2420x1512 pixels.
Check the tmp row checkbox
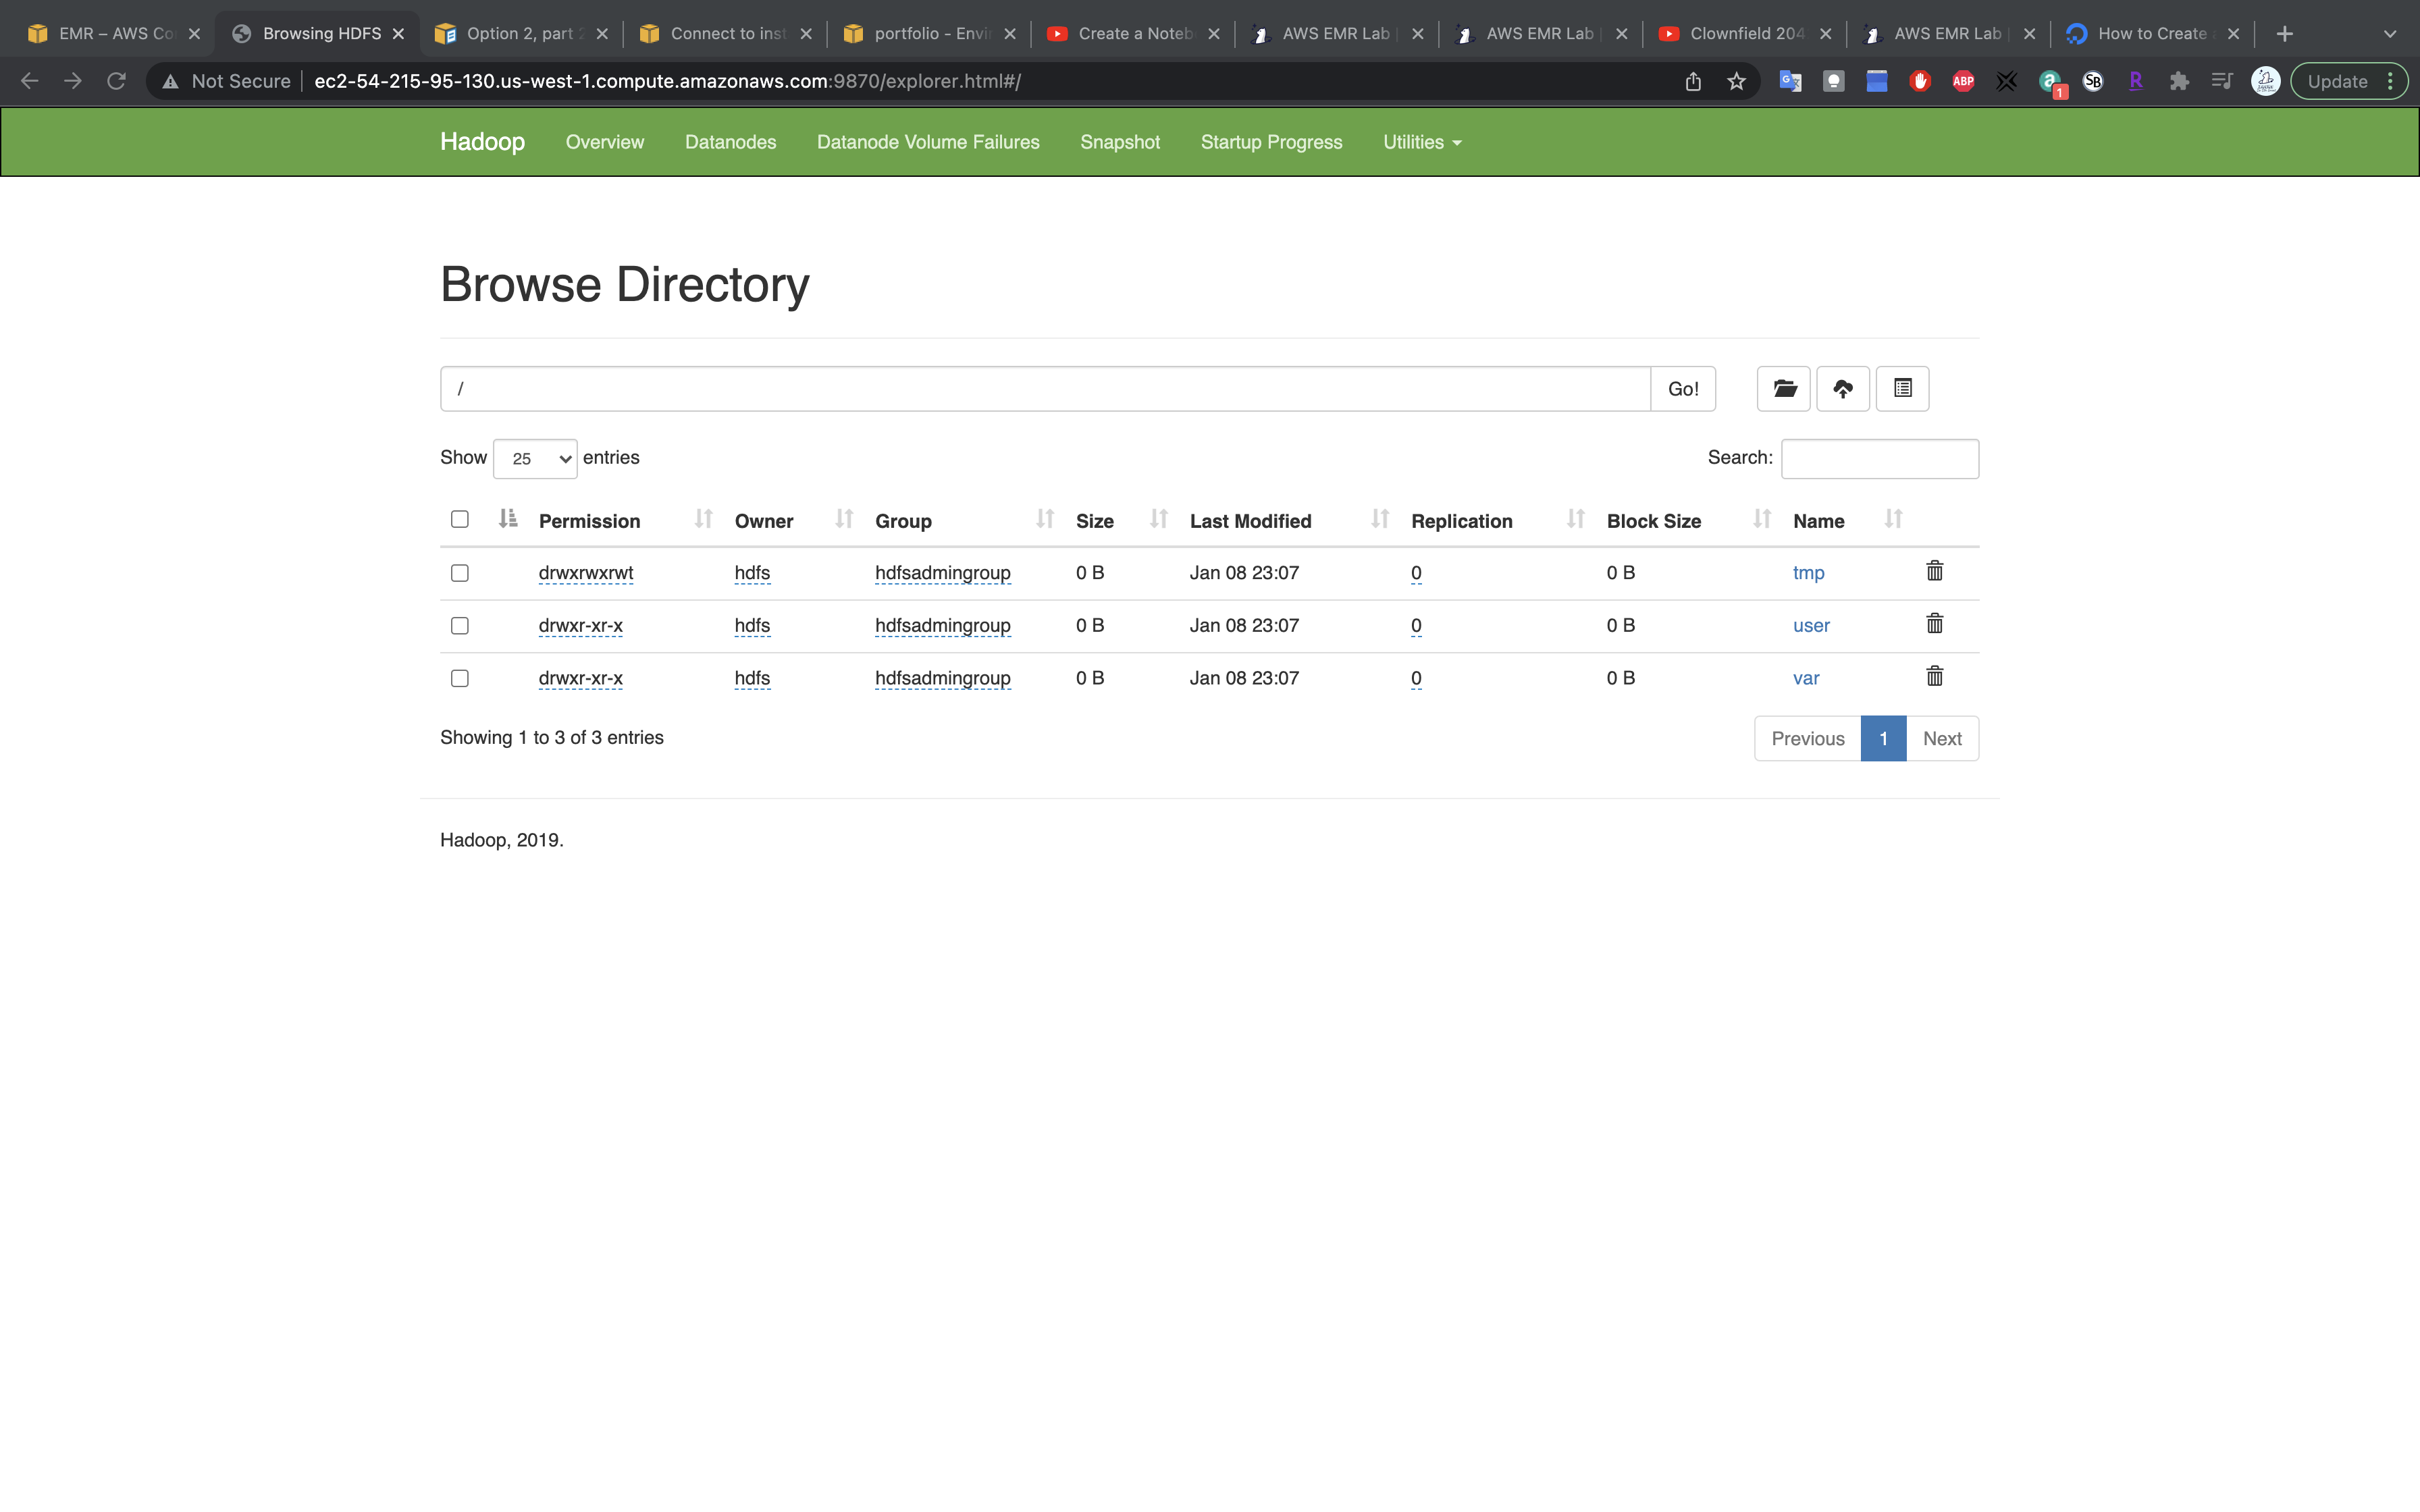(x=460, y=573)
